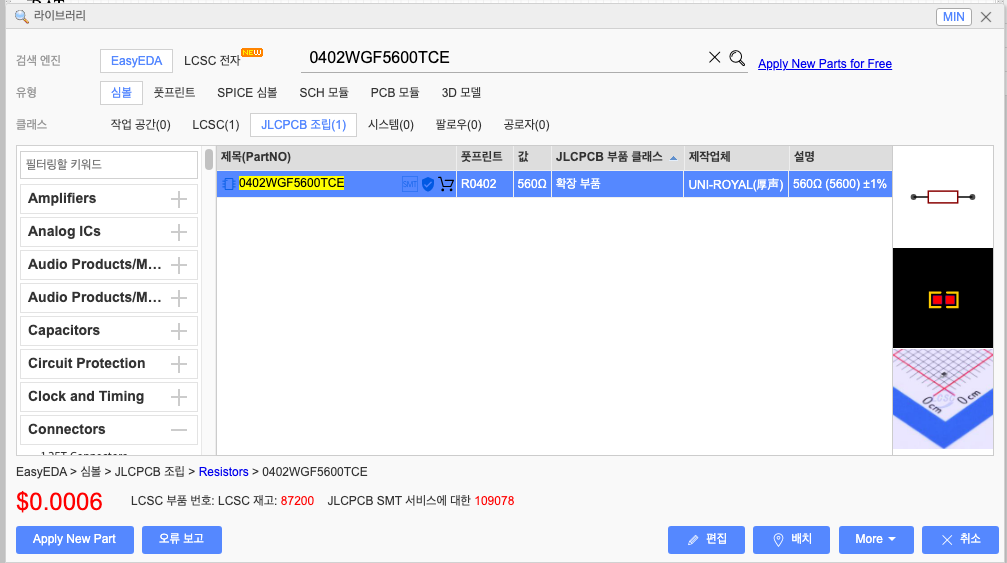Clear the search text with the X icon
This screenshot has width=1007, height=563.
point(714,57)
